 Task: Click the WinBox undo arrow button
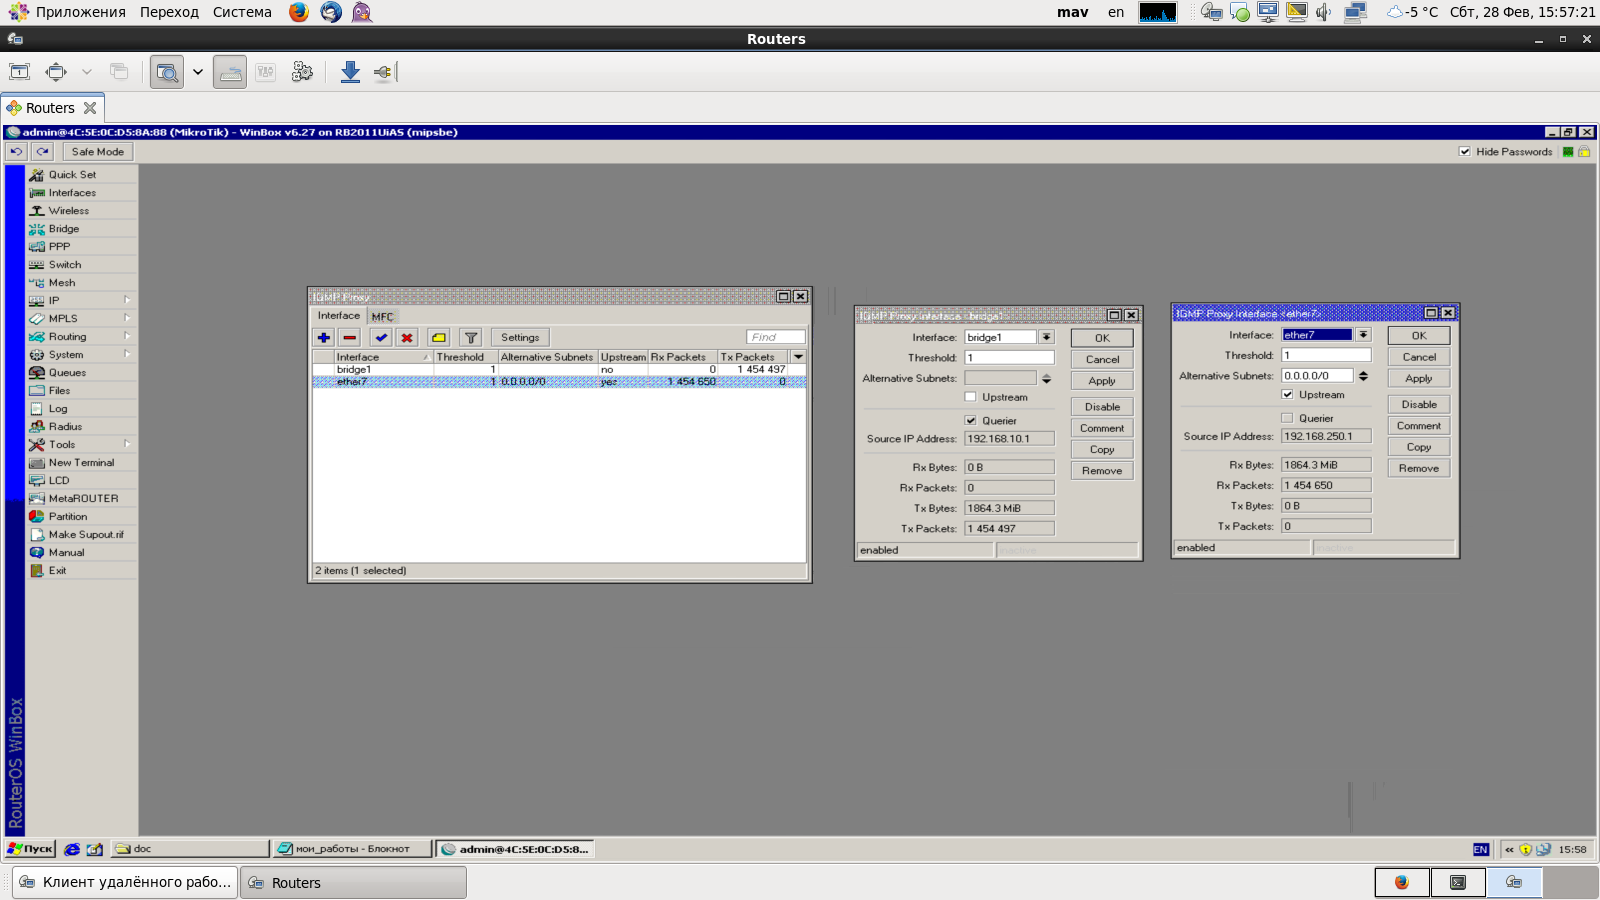tap(17, 152)
